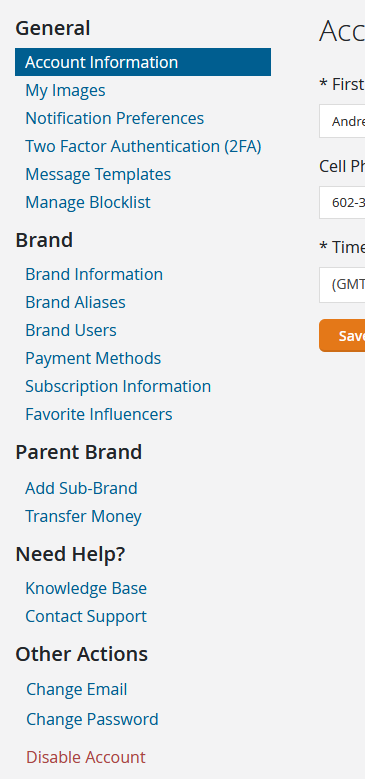
Task: Open Brand Information
Action: pyautogui.click(x=94, y=274)
